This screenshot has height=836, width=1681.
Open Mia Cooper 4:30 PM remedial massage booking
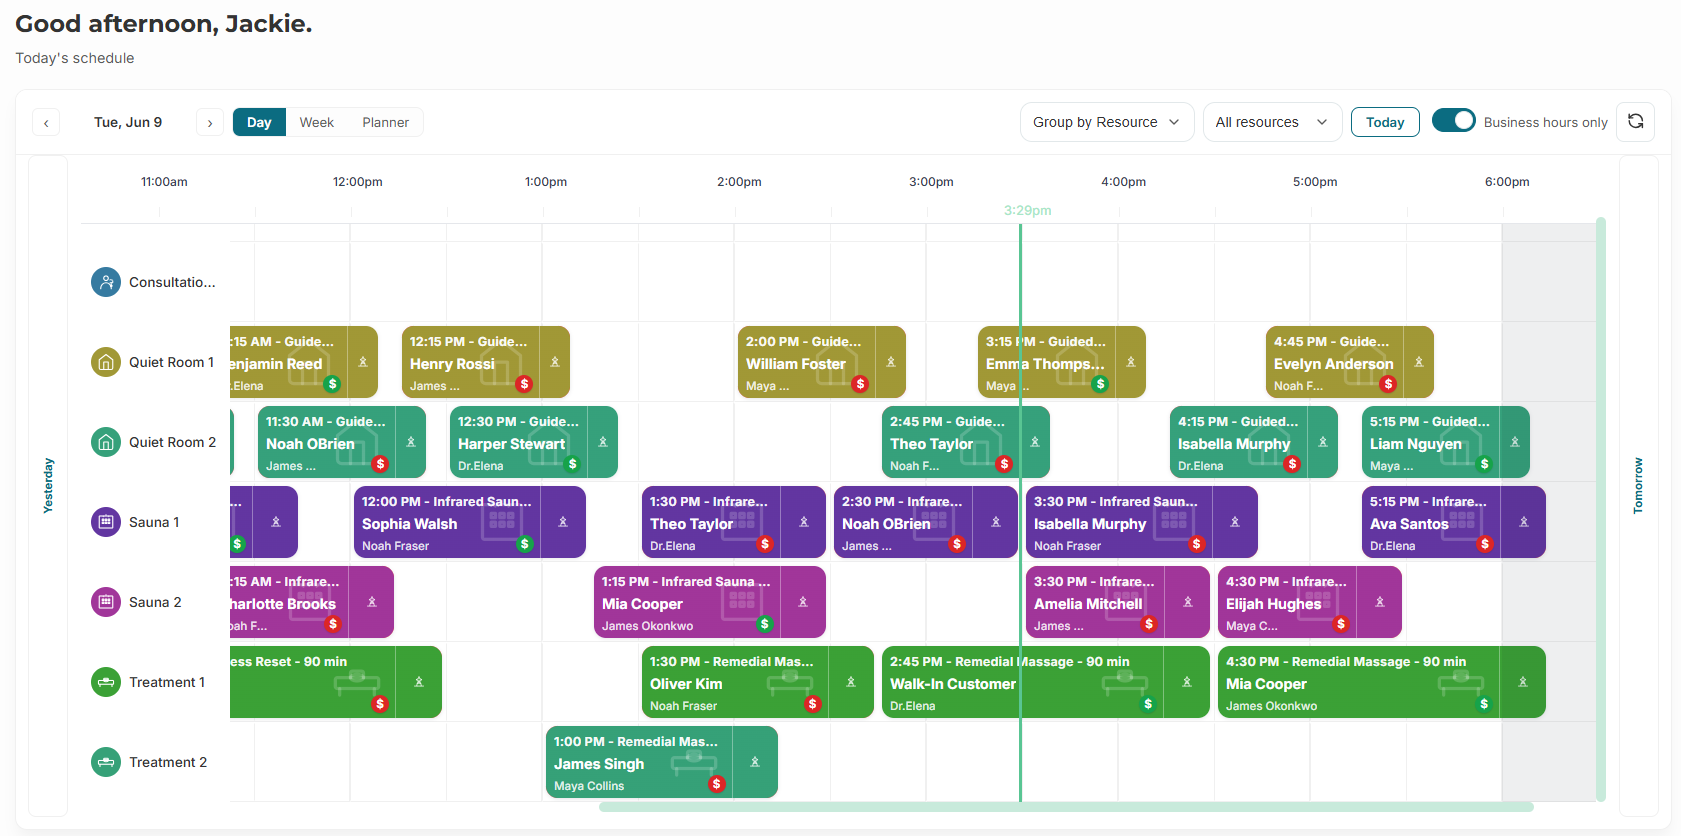1381,682
